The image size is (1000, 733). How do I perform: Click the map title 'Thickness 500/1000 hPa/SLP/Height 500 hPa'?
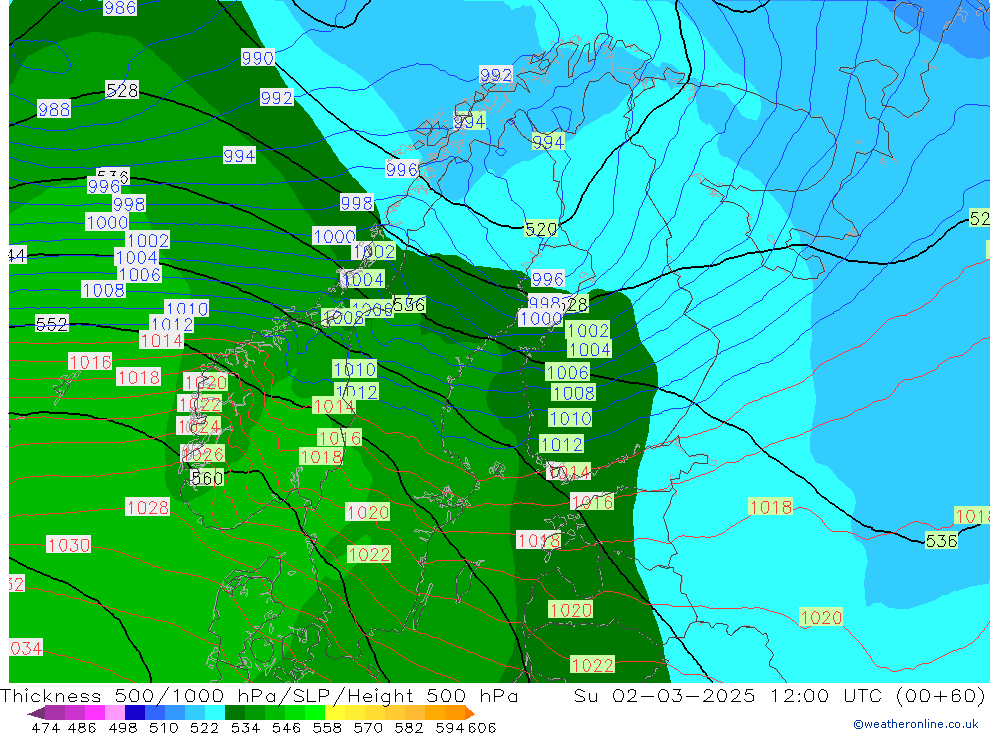[259, 695]
